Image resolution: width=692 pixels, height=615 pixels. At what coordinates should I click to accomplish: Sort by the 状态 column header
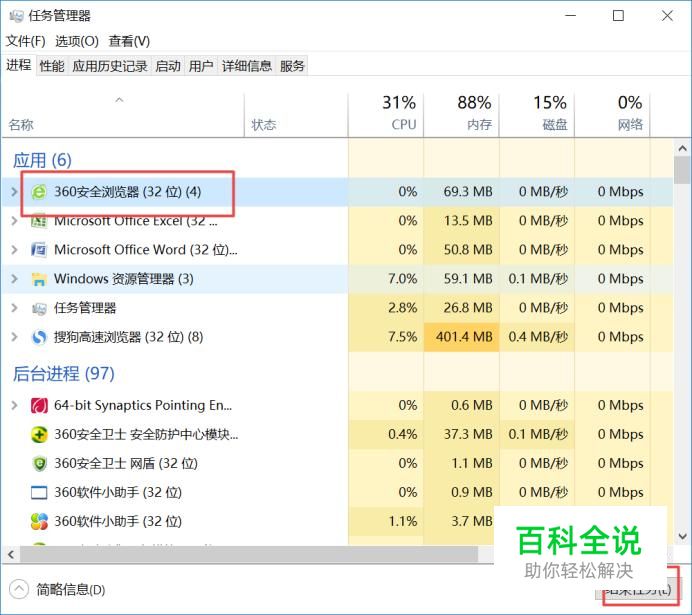296,116
